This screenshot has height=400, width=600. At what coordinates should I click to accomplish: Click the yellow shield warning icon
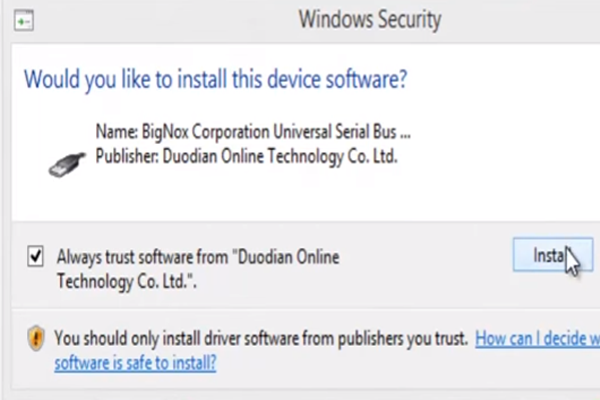coord(36,339)
